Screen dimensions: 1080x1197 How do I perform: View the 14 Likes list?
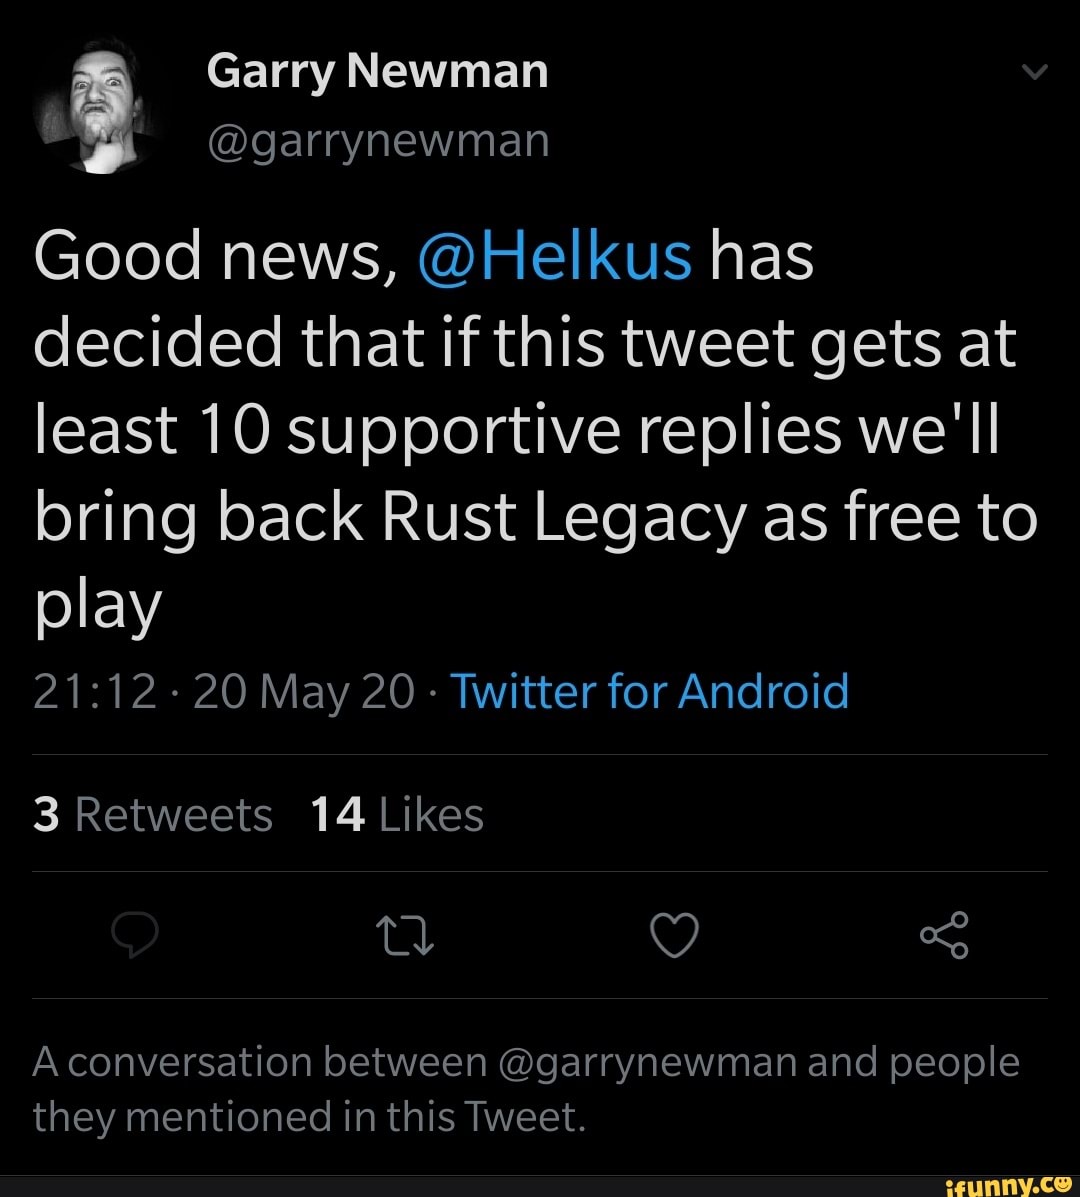click(397, 815)
